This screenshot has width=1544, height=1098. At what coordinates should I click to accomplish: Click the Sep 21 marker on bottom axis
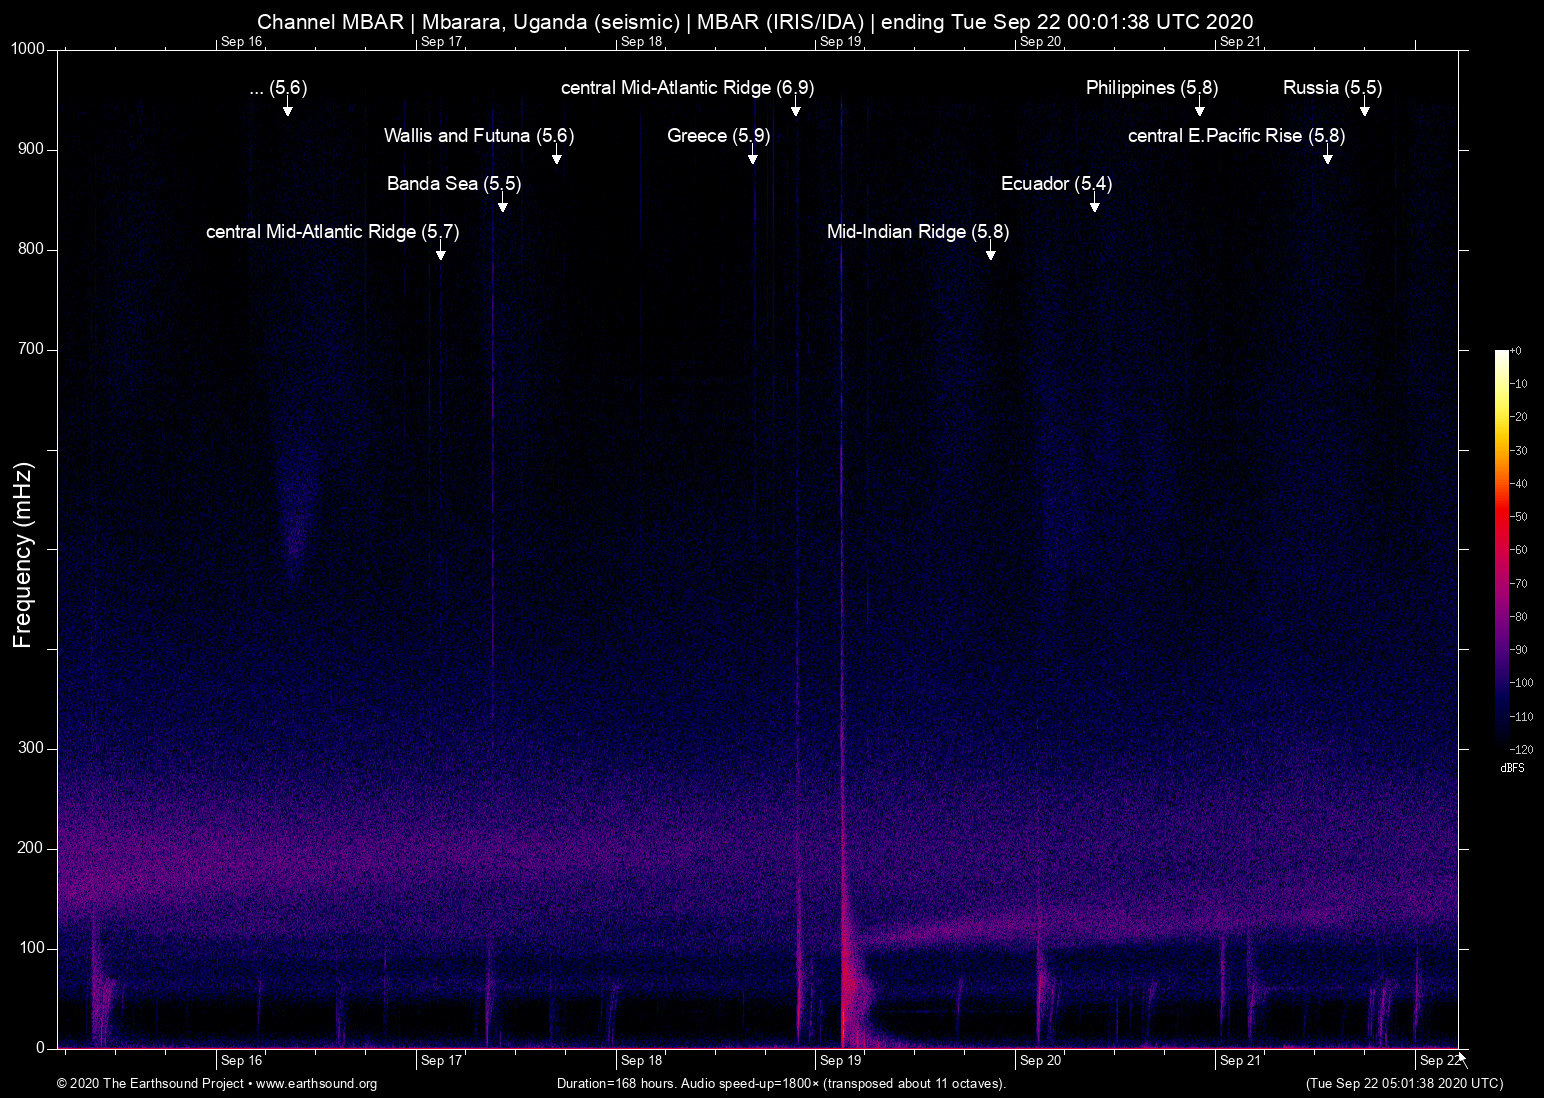(x=1240, y=1061)
